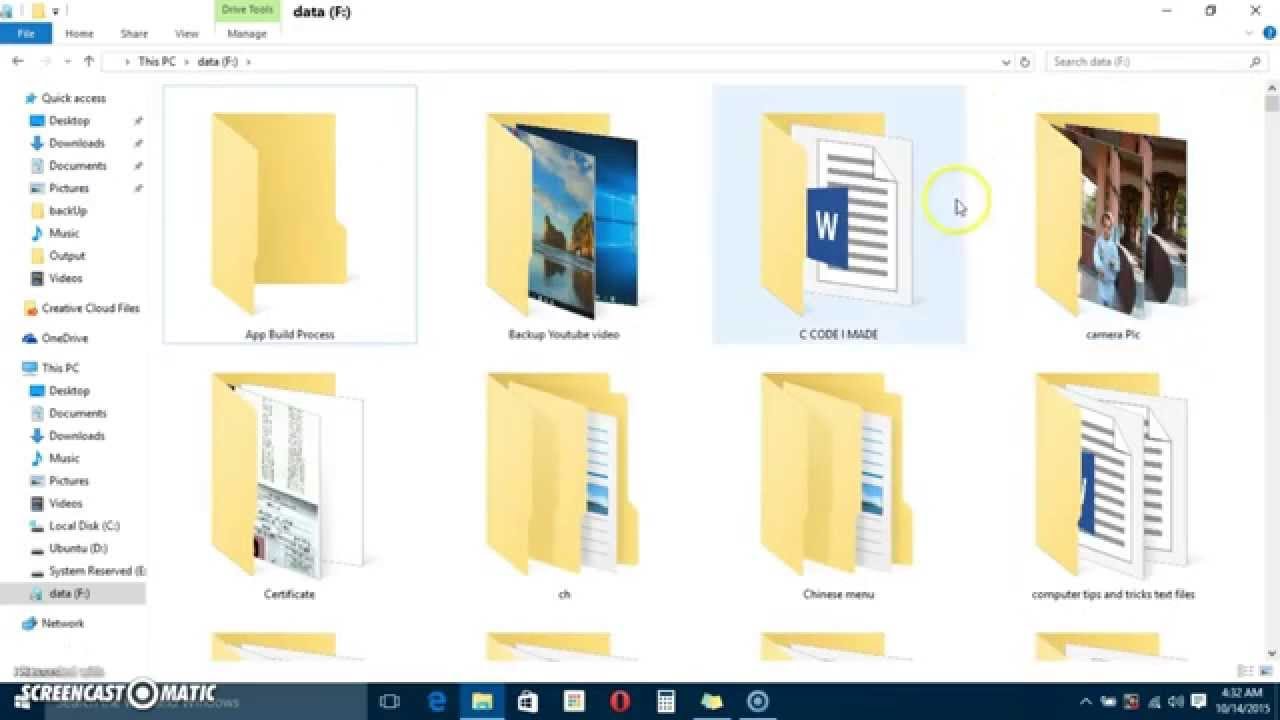Click the Back navigation arrow
The image size is (1280, 720).
pyautogui.click(x=17, y=61)
